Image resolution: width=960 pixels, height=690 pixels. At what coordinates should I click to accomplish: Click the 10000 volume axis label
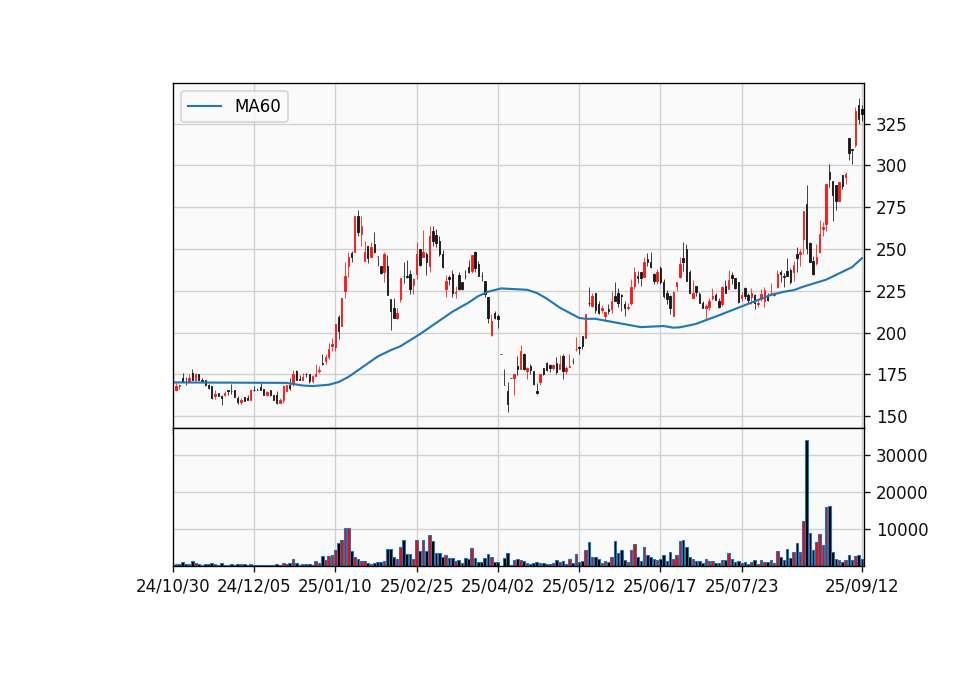(901, 530)
